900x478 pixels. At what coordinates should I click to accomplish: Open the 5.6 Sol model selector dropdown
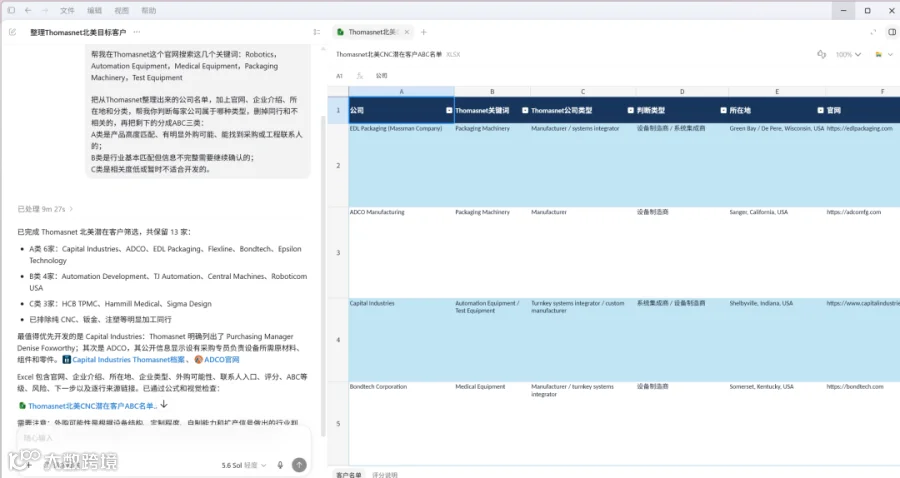[x=244, y=465]
